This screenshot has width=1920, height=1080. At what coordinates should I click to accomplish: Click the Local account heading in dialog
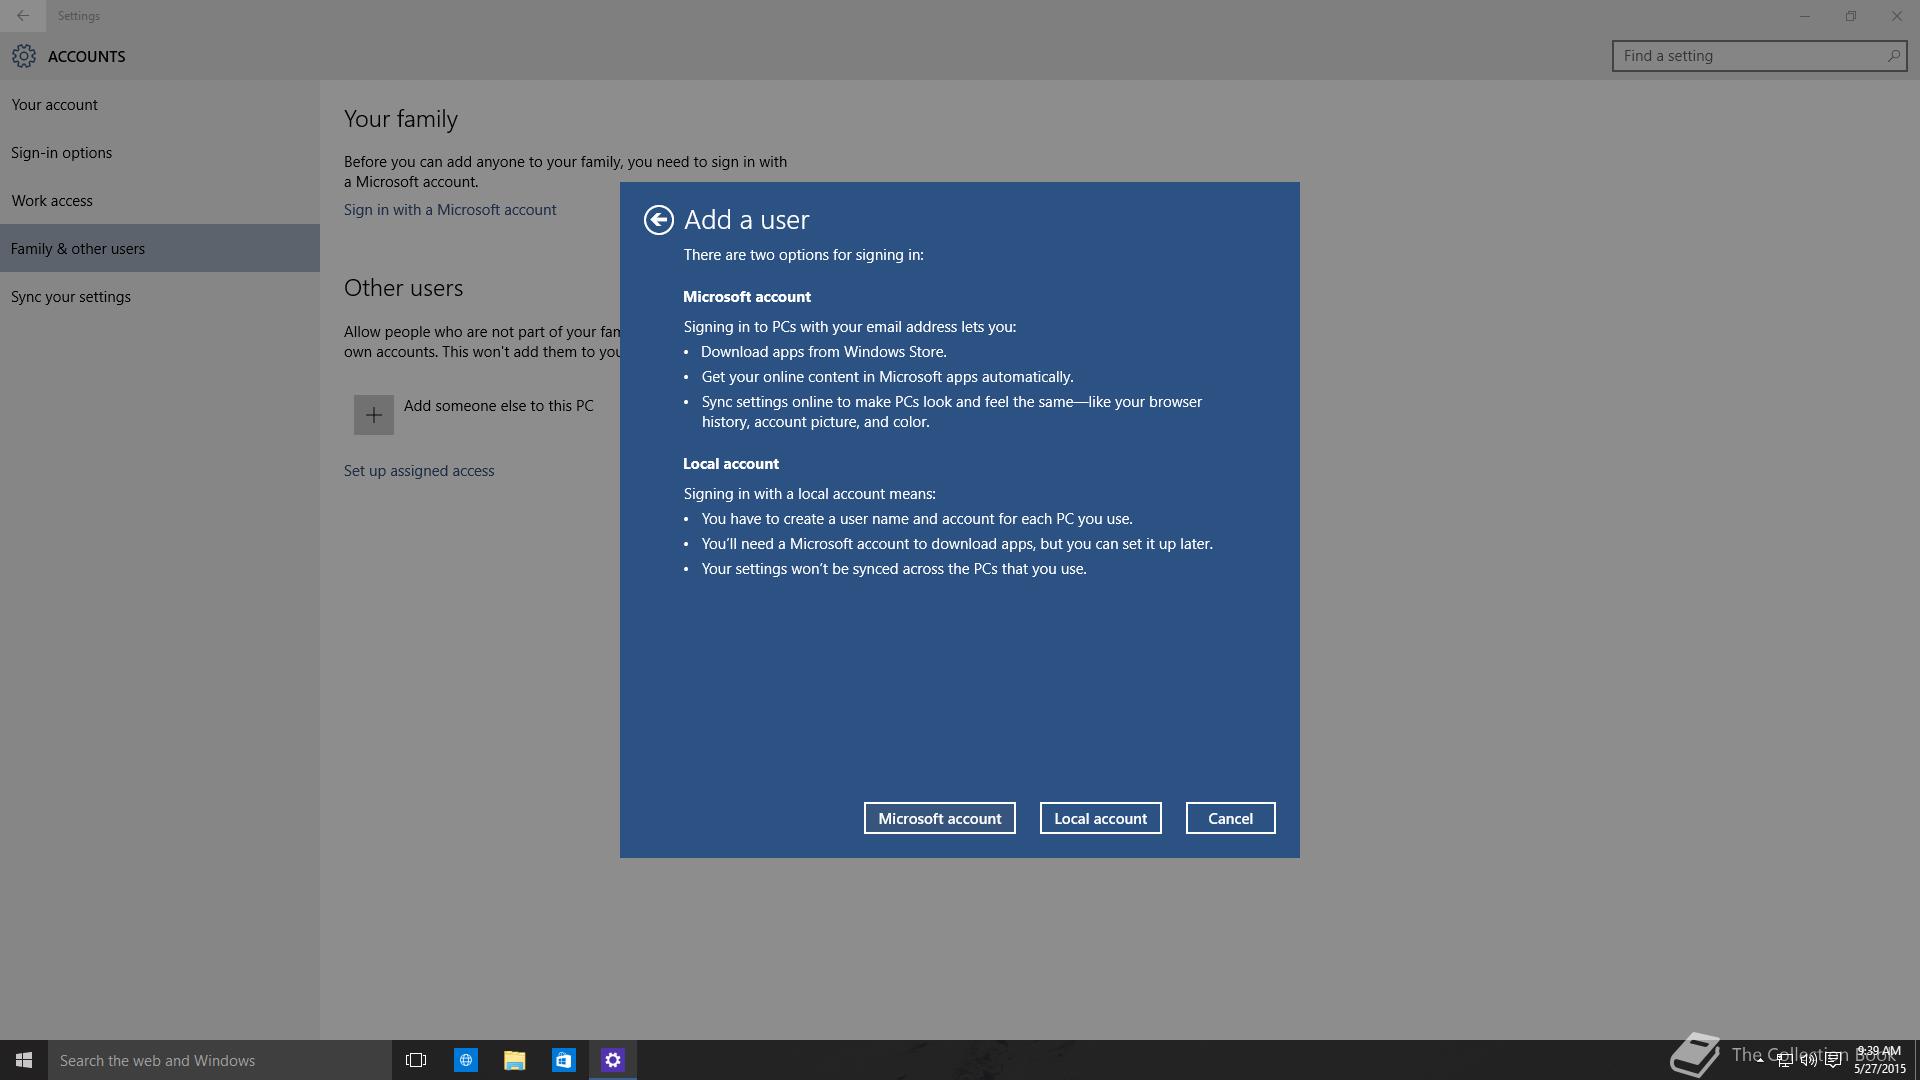(x=730, y=464)
